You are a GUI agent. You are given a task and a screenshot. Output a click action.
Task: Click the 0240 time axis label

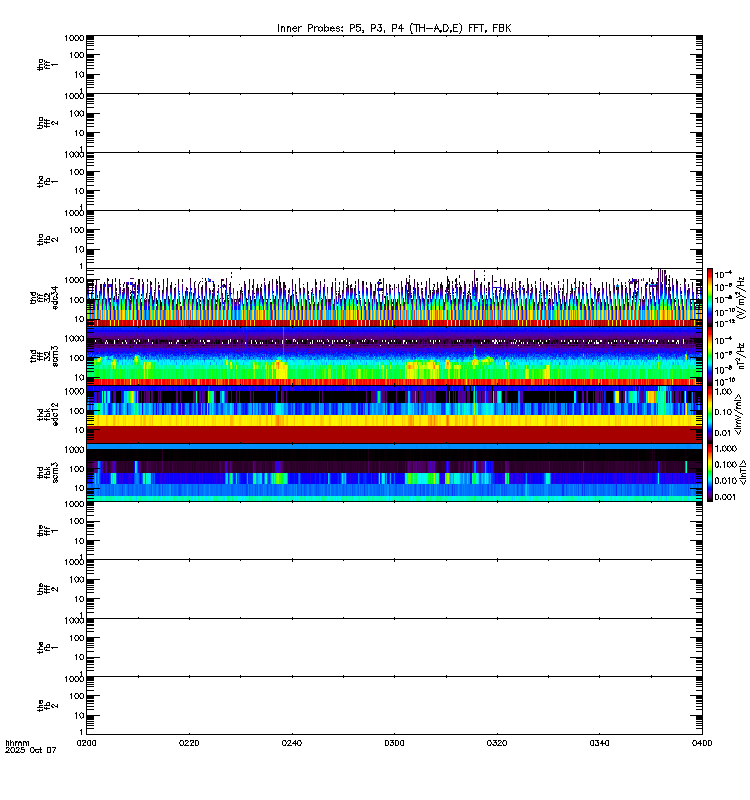292,743
